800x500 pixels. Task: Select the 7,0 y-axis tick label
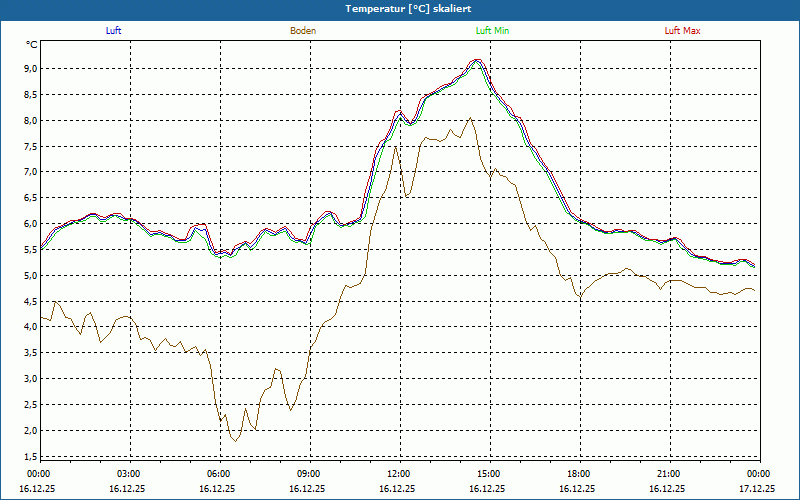pyautogui.click(x=30, y=172)
